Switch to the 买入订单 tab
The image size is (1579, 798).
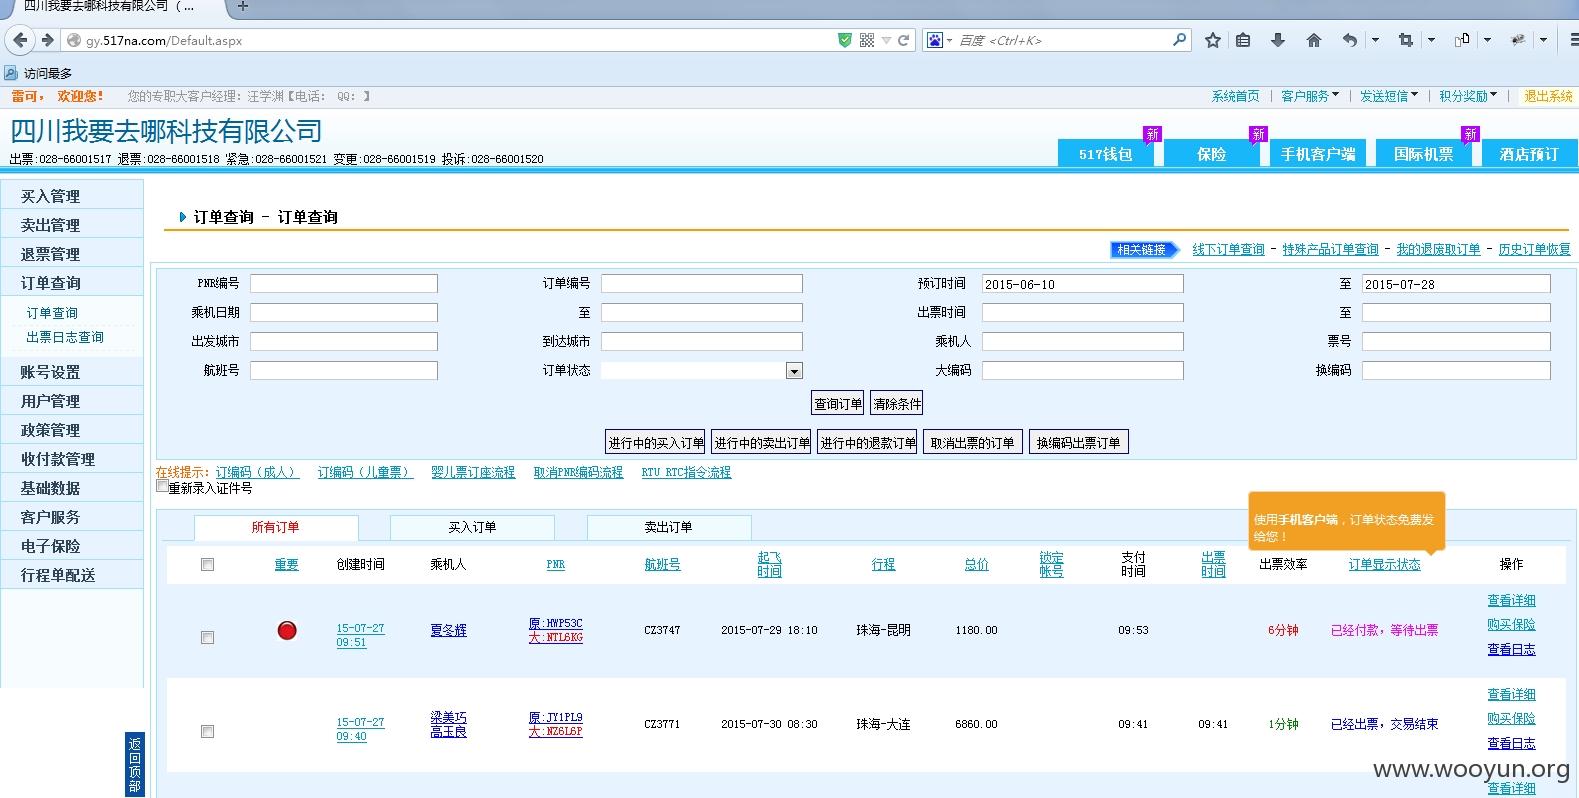472,527
